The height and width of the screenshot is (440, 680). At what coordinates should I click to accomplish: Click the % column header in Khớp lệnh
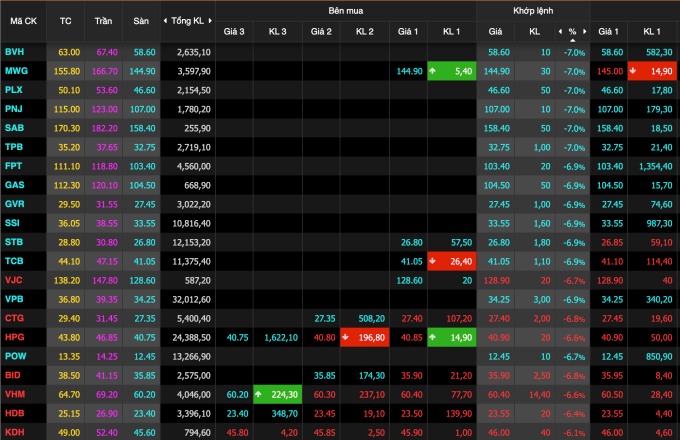tap(572, 31)
